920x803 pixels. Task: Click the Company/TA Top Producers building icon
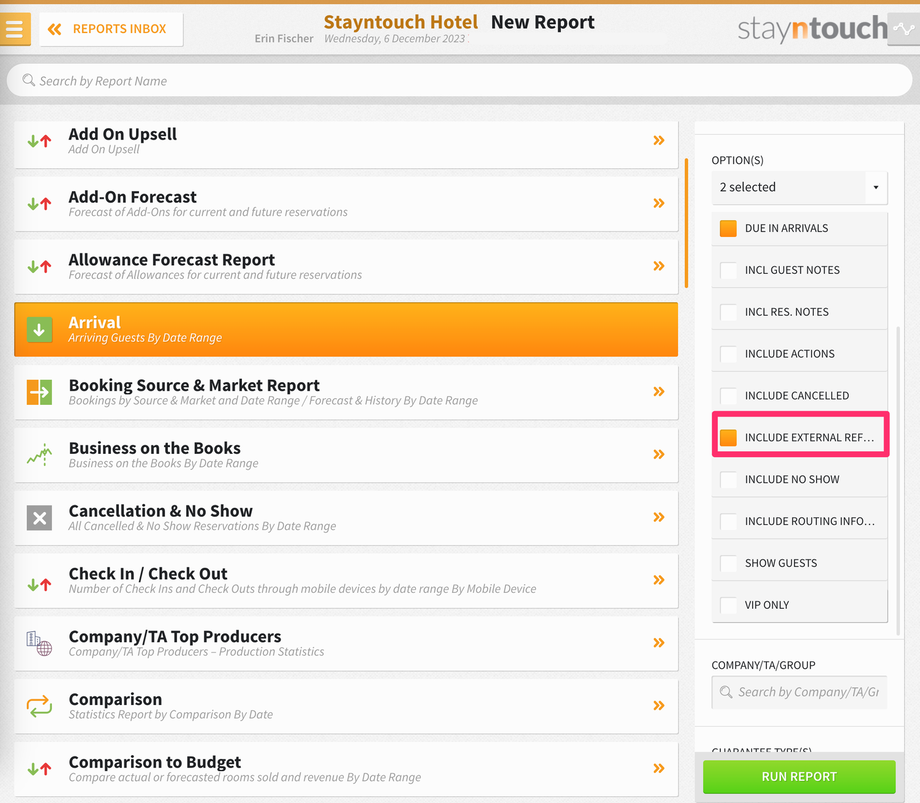pos(39,643)
